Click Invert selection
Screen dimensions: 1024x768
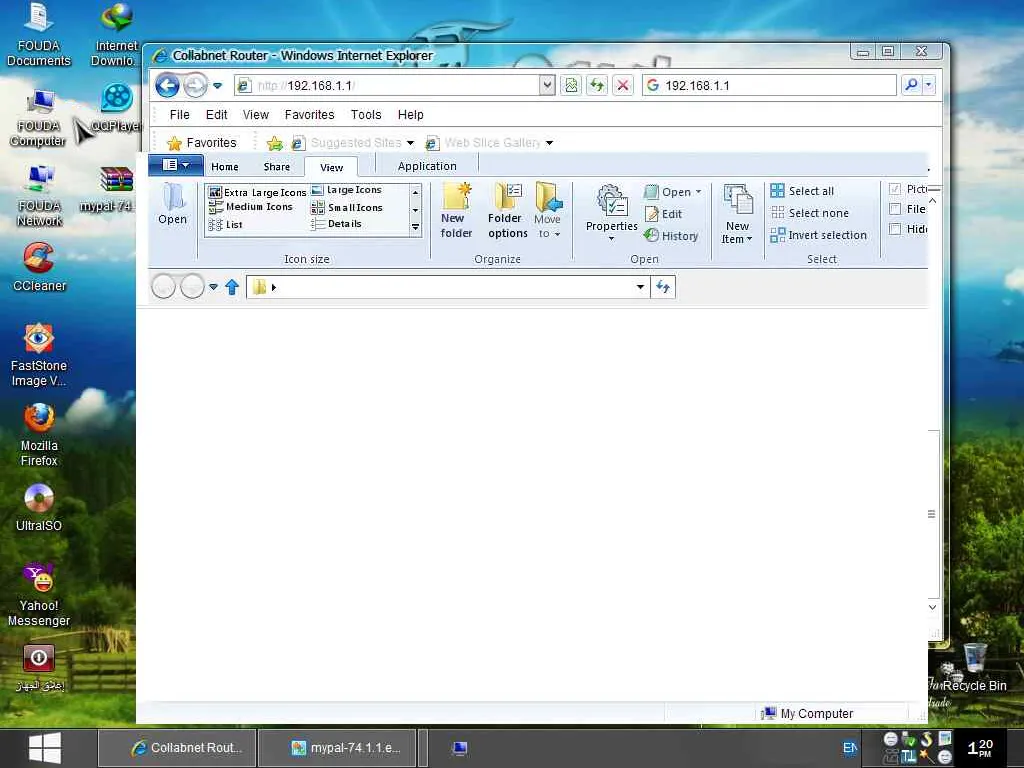click(x=819, y=235)
